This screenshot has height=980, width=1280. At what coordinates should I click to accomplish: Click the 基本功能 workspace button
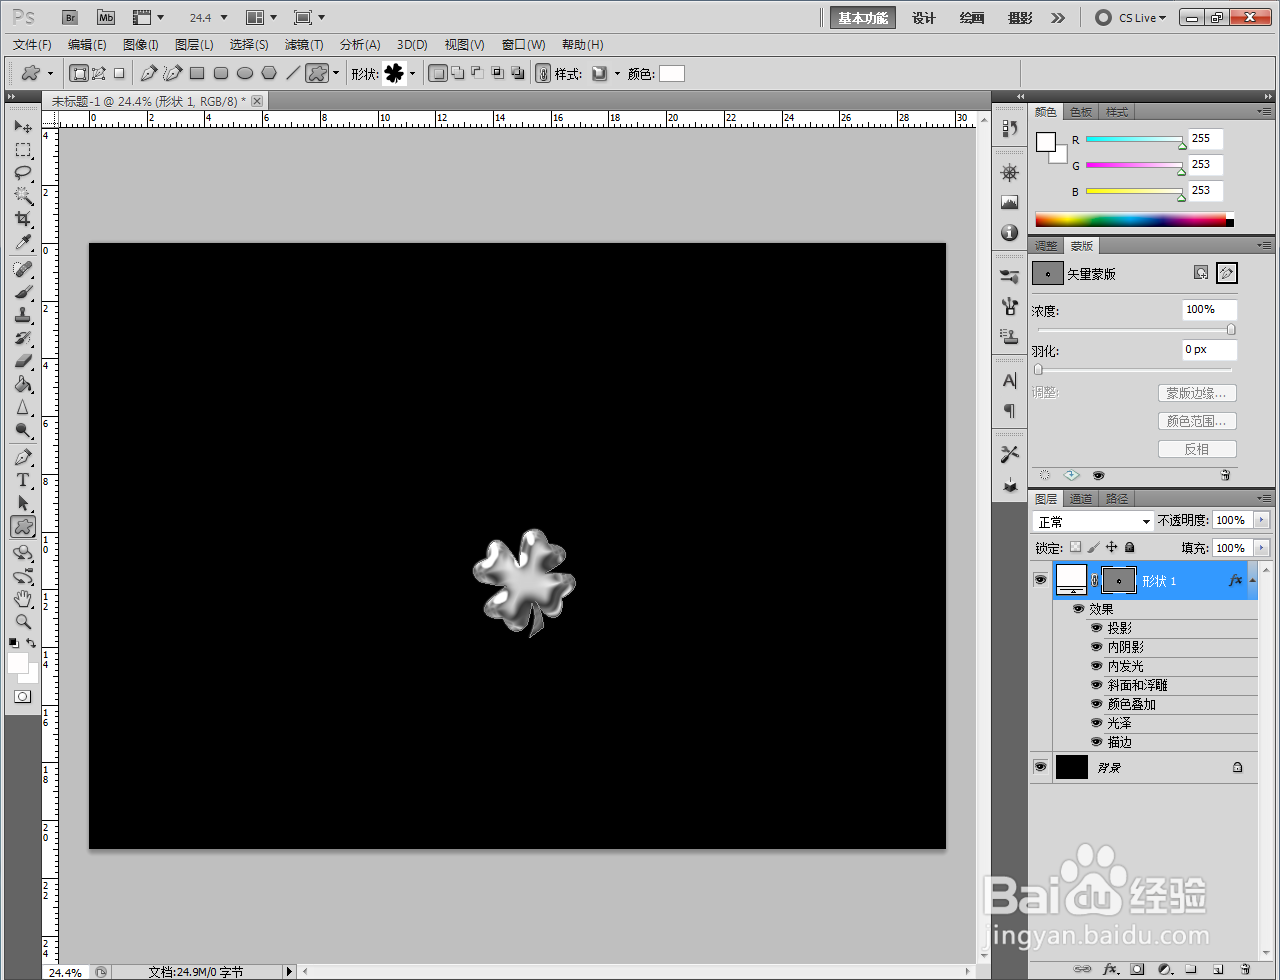tap(863, 18)
